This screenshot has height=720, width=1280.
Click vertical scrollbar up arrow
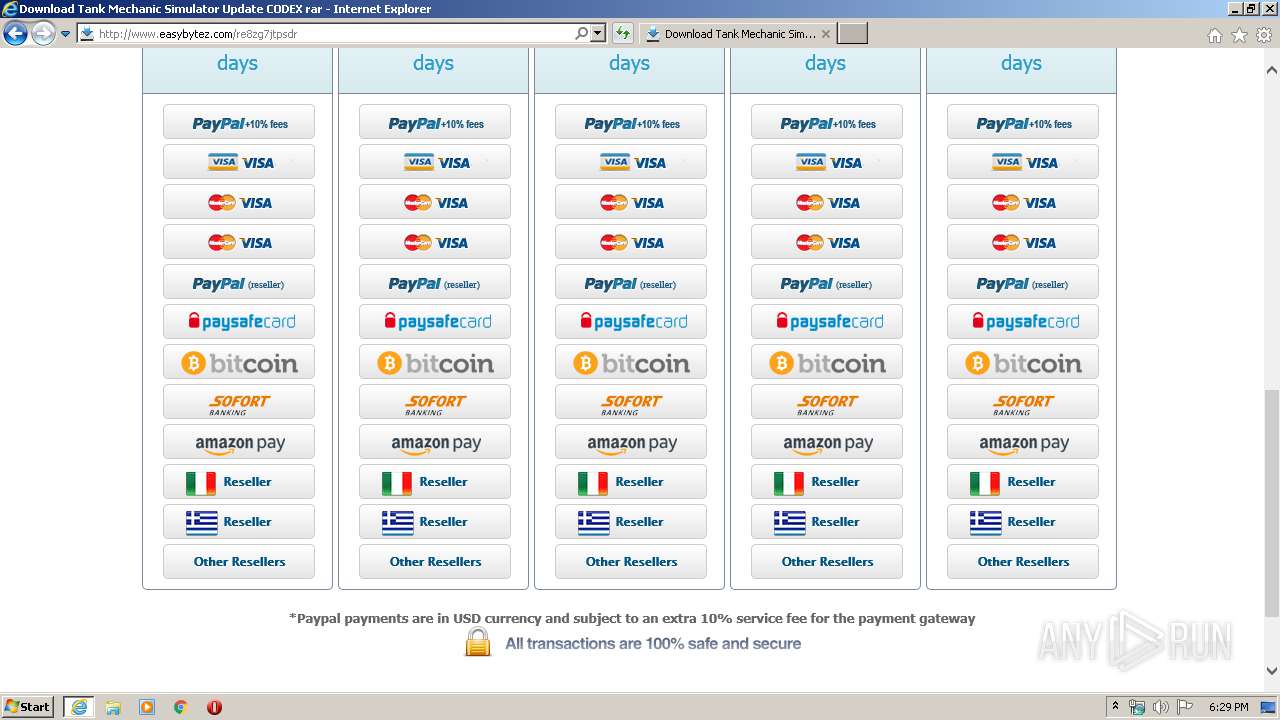(1272, 70)
